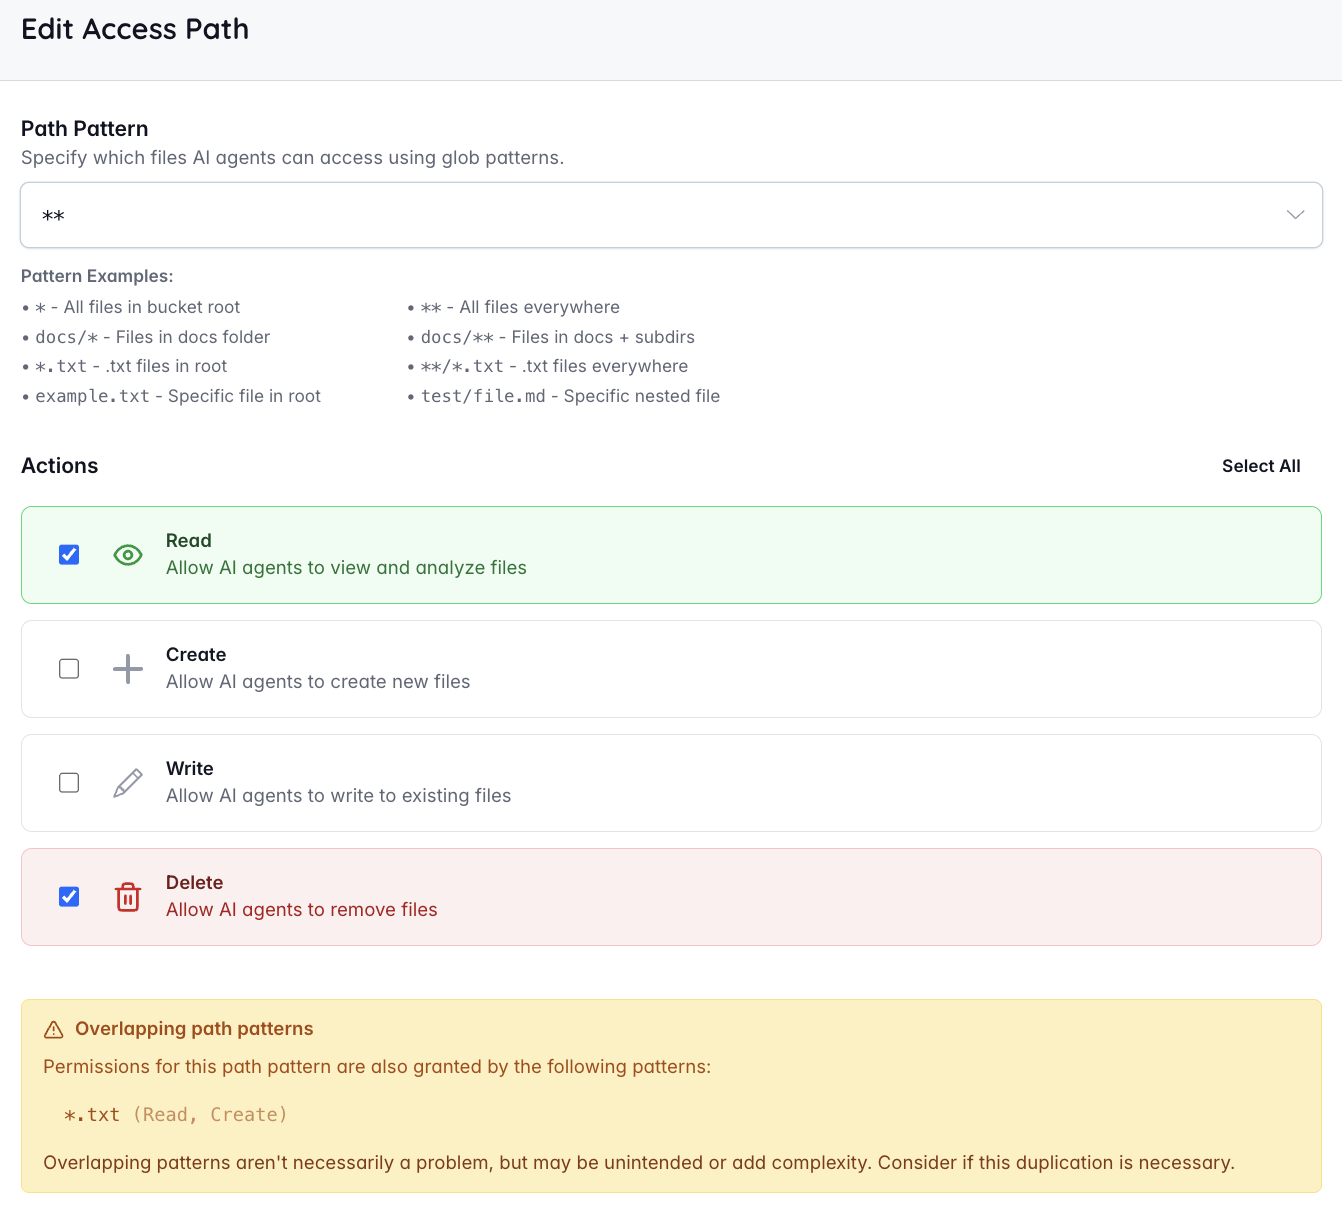This screenshot has height=1220, width=1342.
Task: Enable the Create permission checkbox
Action: click(69, 669)
